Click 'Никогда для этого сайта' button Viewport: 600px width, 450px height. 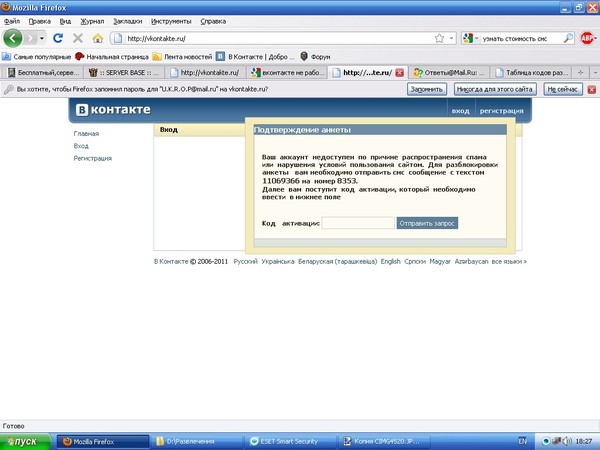click(x=495, y=89)
